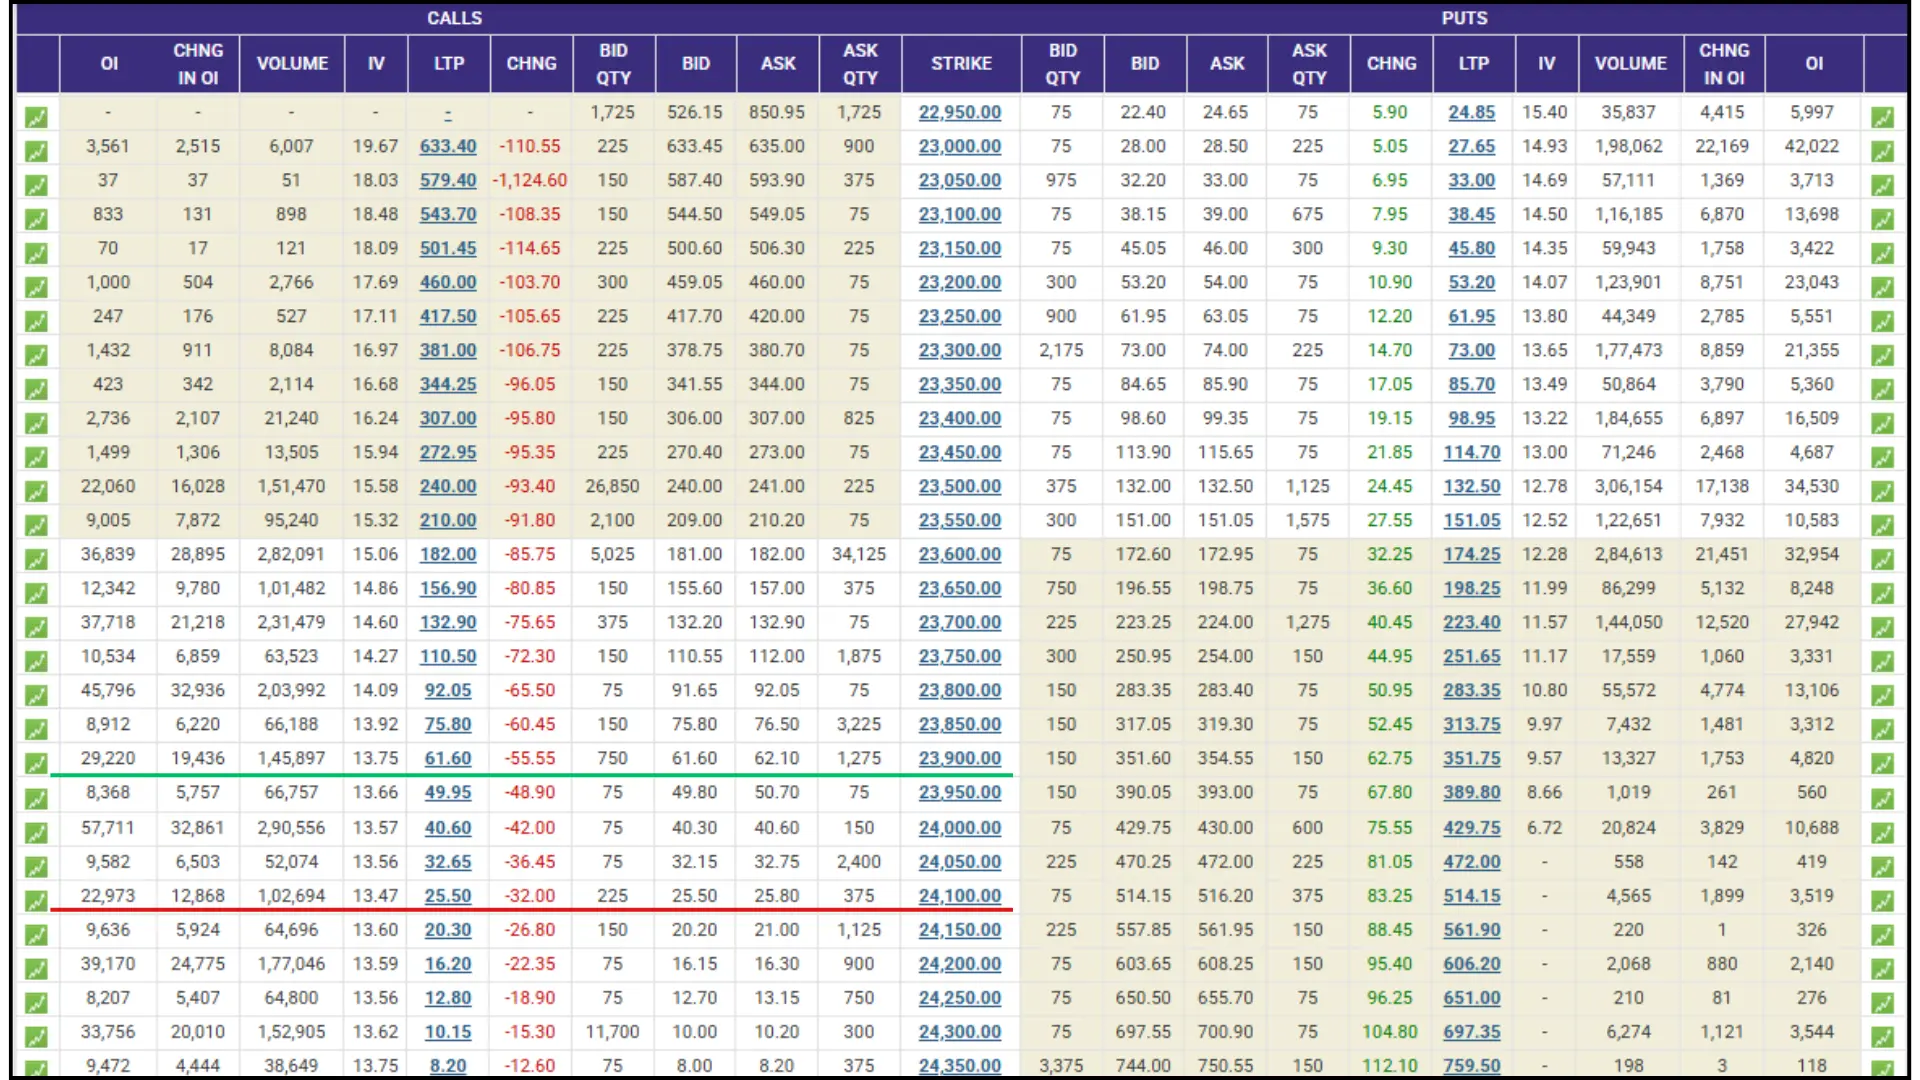Open puts LTP link 24.85

pos(1472,112)
